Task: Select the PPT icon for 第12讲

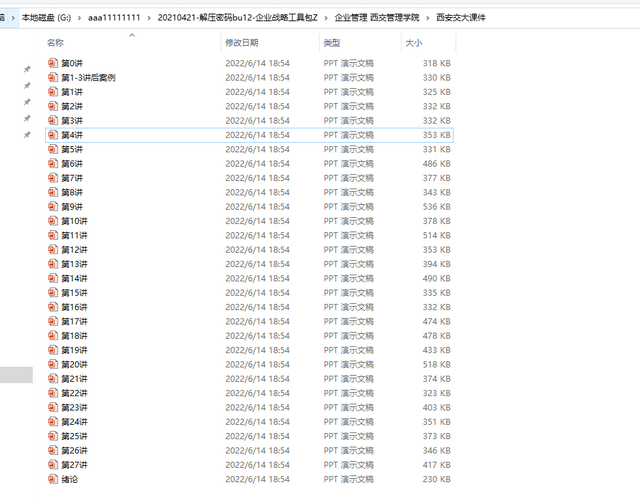Action: pyautogui.click(x=53, y=249)
